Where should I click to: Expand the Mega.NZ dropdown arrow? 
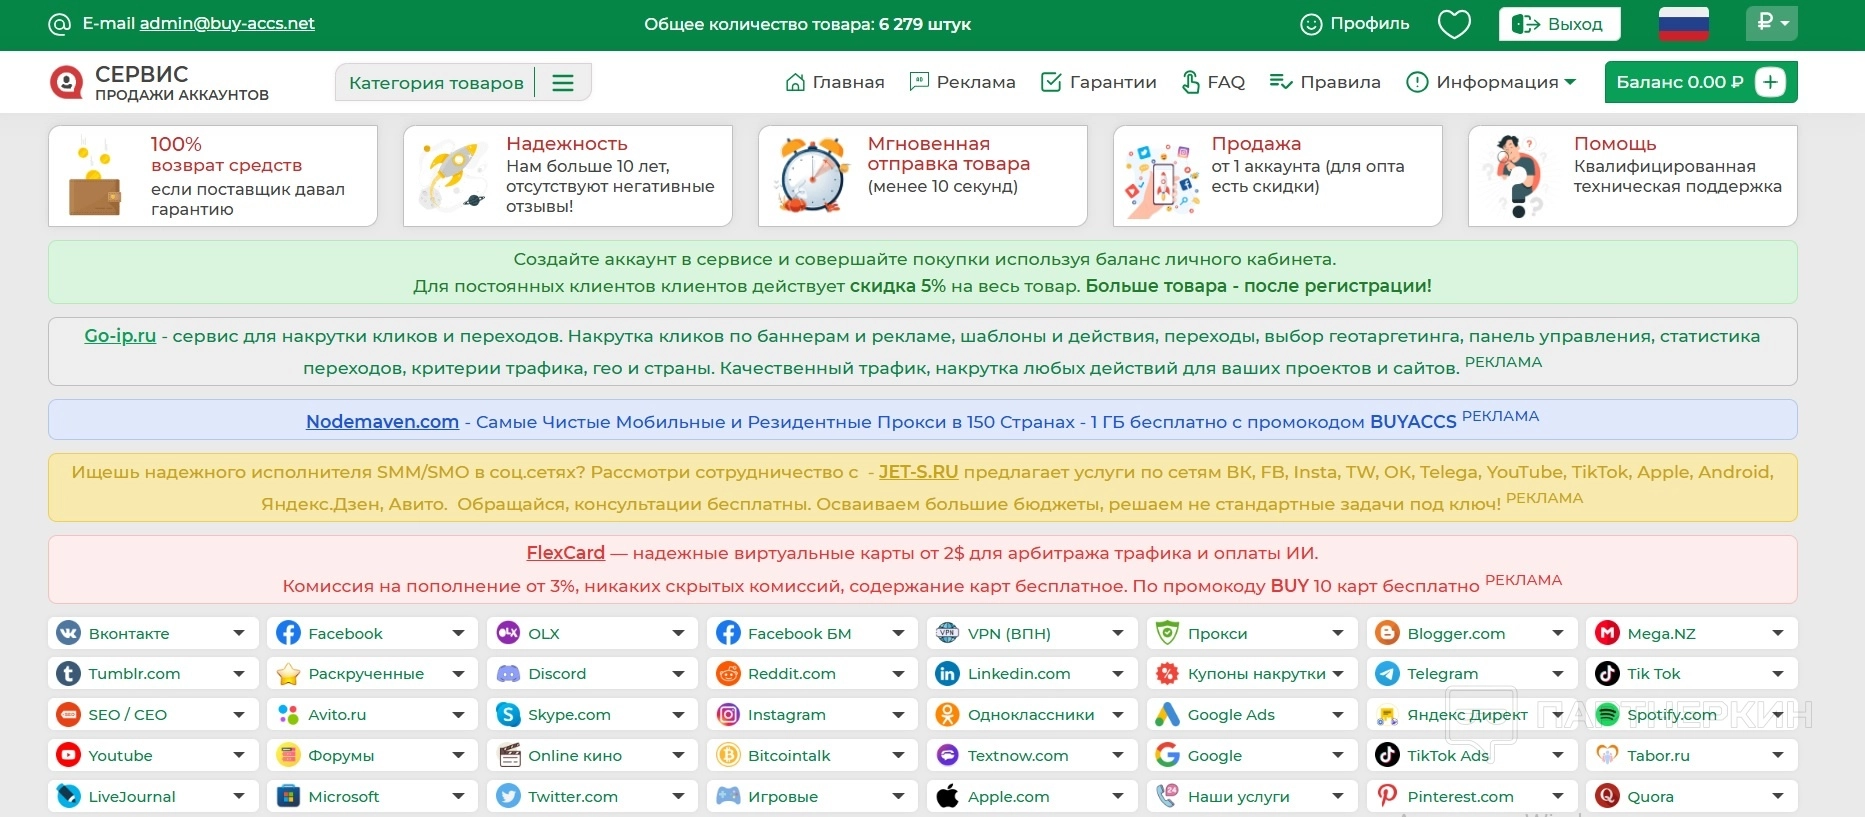click(x=1777, y=633)
